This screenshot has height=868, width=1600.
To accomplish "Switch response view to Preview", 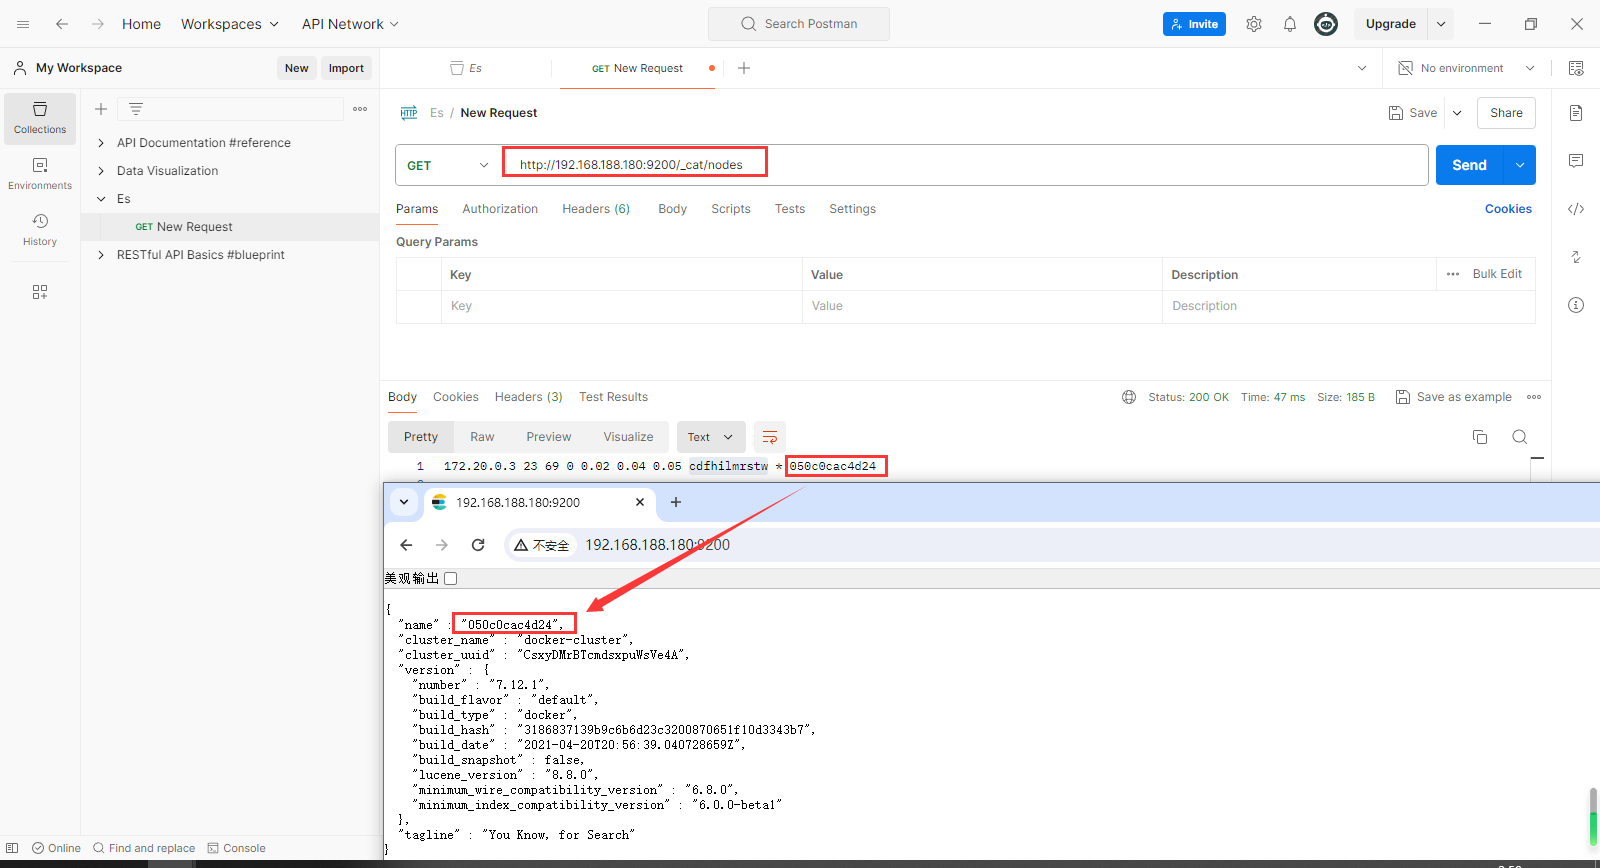I will [x=549, y=437].
